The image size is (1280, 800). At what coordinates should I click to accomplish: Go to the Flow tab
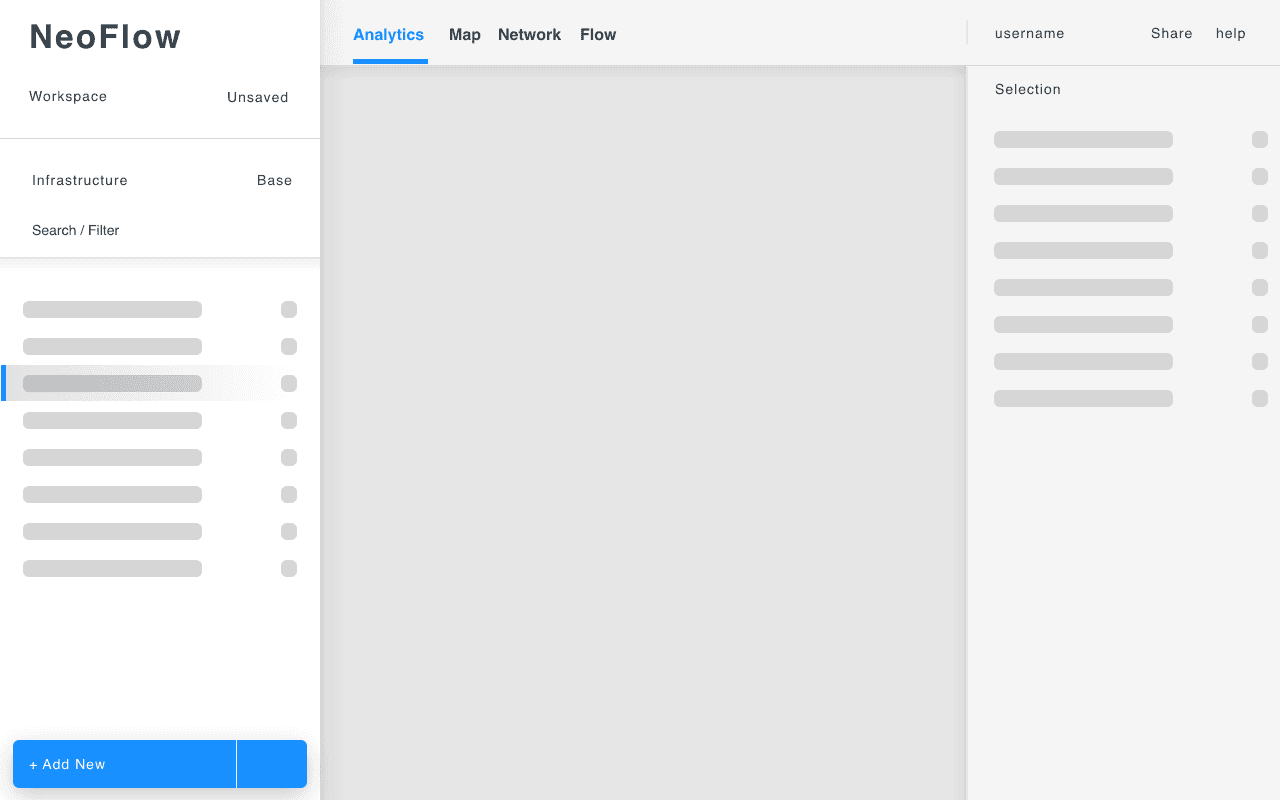click(x=598, y=35)
